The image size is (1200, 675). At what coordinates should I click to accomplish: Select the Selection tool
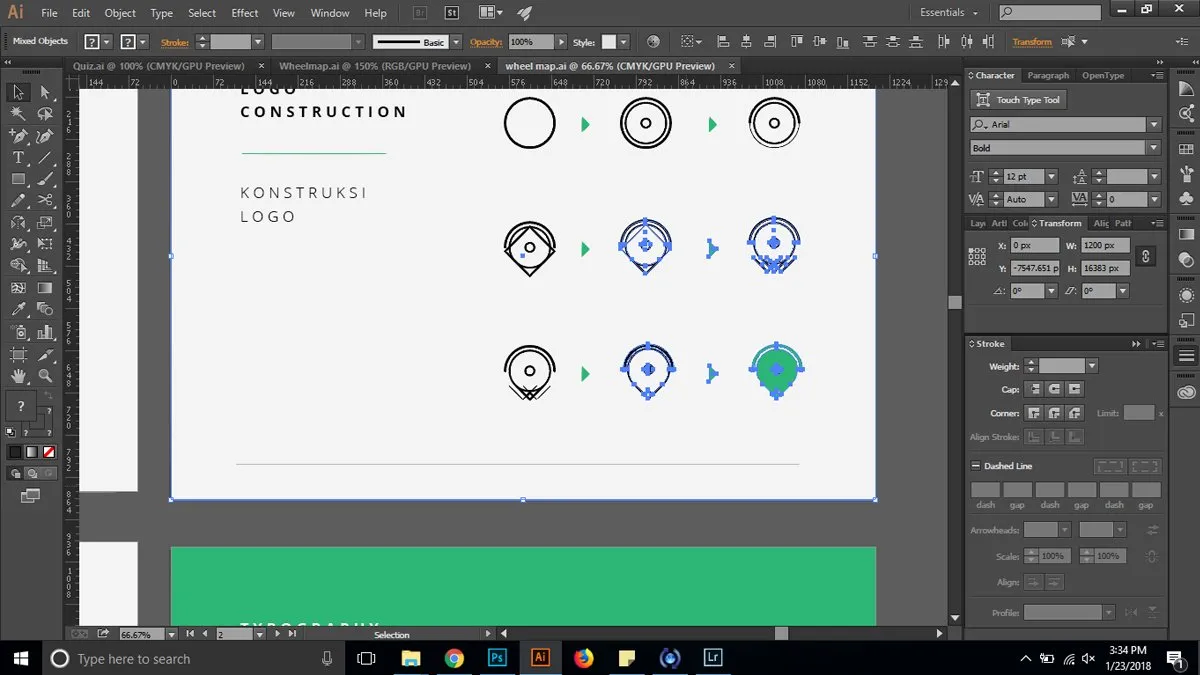tap(18, 92)
